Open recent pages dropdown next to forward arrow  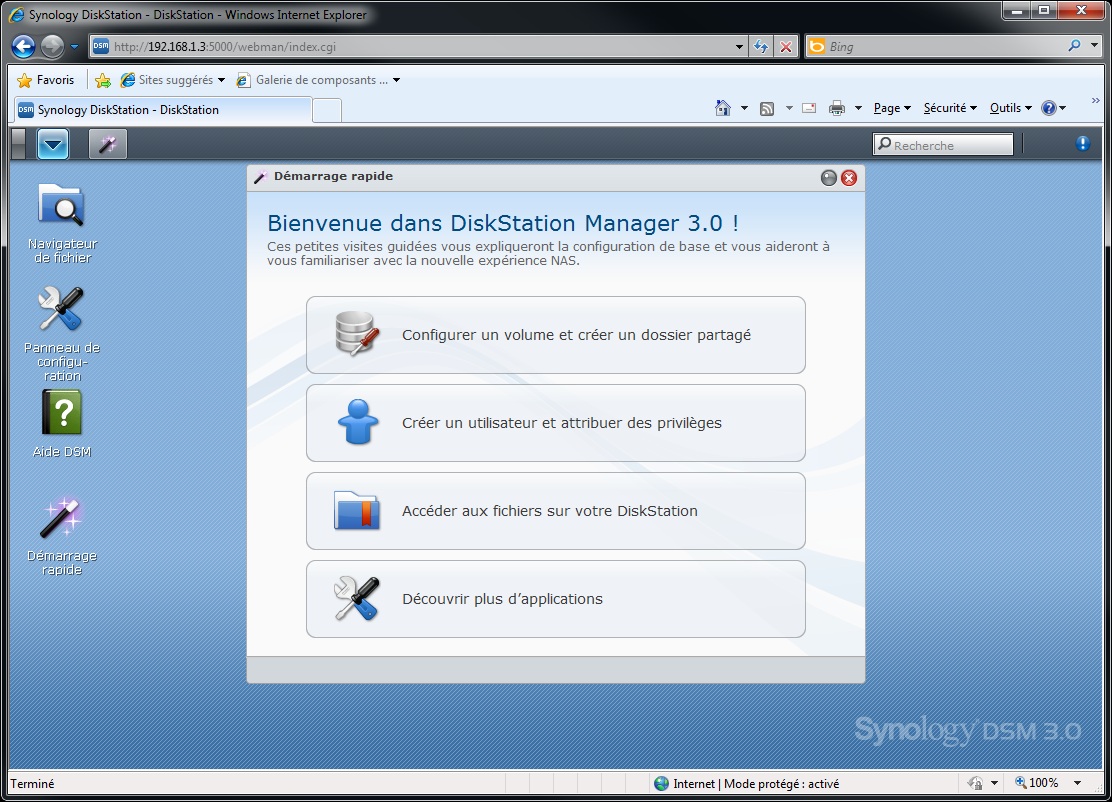tap(74, 47)
